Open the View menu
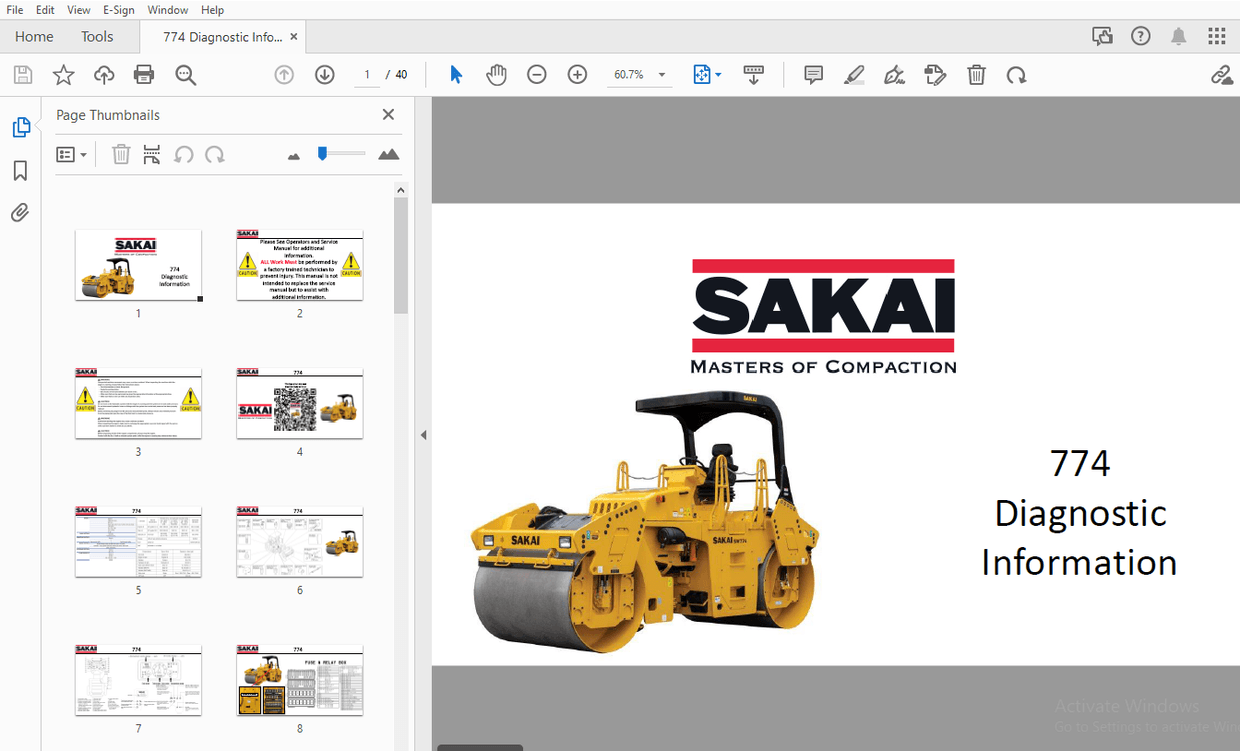Screen dimensions: 1240x751 coord(78,10)
